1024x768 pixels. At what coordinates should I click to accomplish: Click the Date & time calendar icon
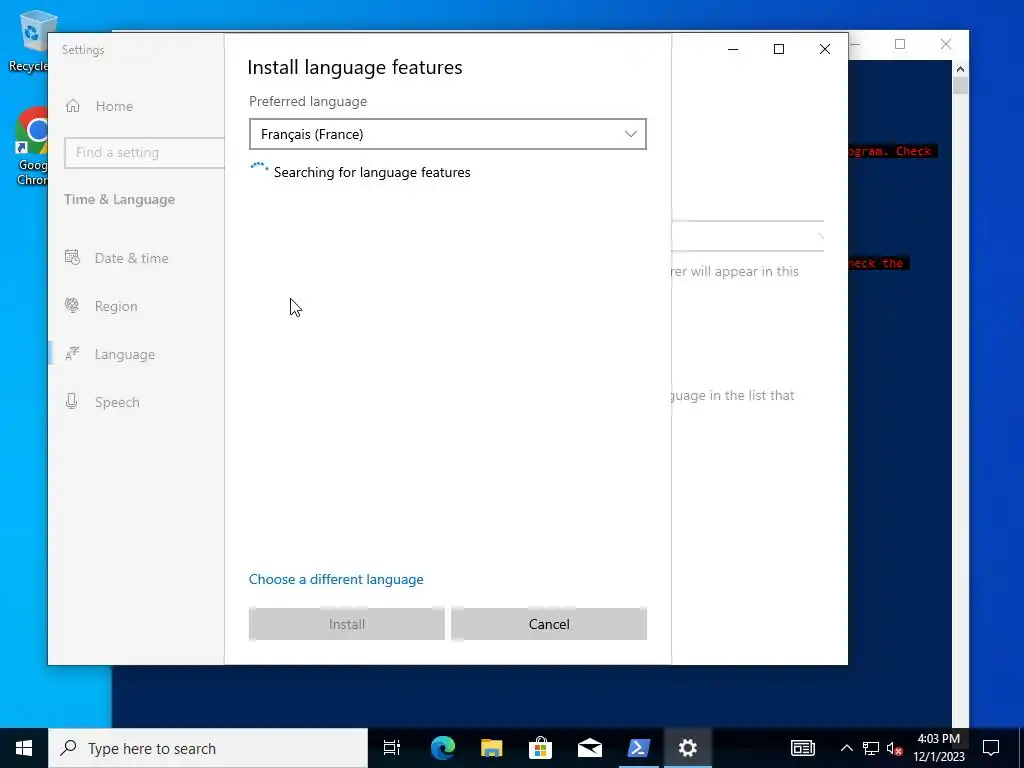point(72,257)
